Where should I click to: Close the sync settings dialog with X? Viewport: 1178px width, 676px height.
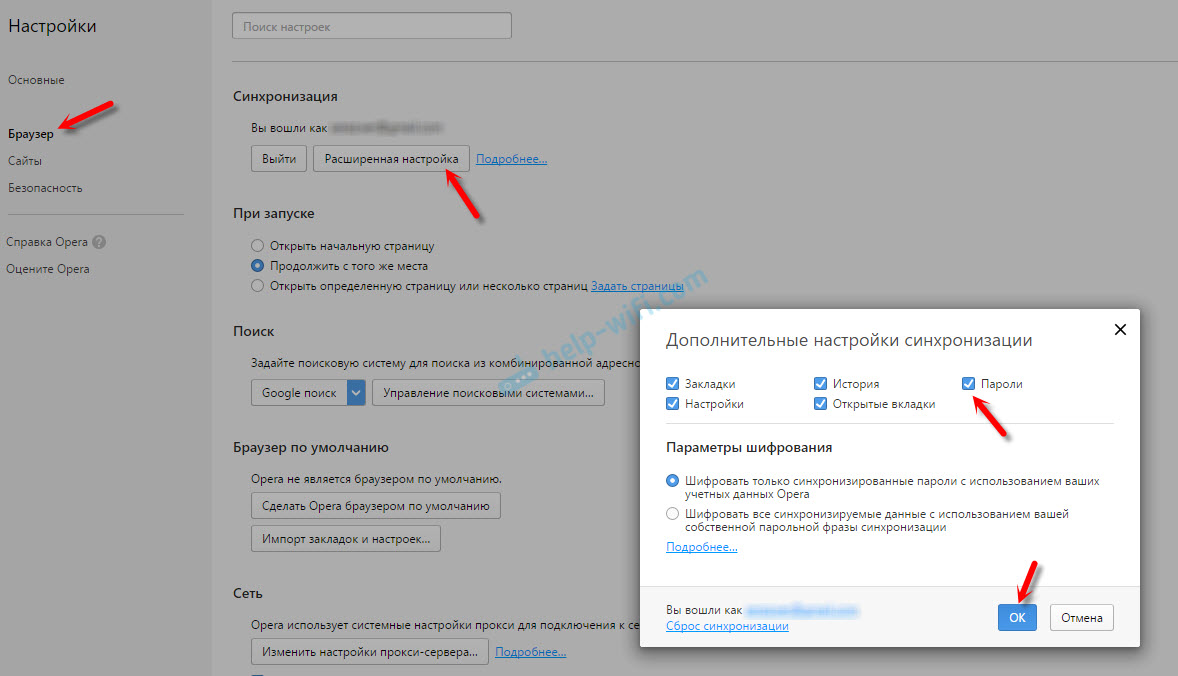pyautogui.click(x=1120, y=329)
